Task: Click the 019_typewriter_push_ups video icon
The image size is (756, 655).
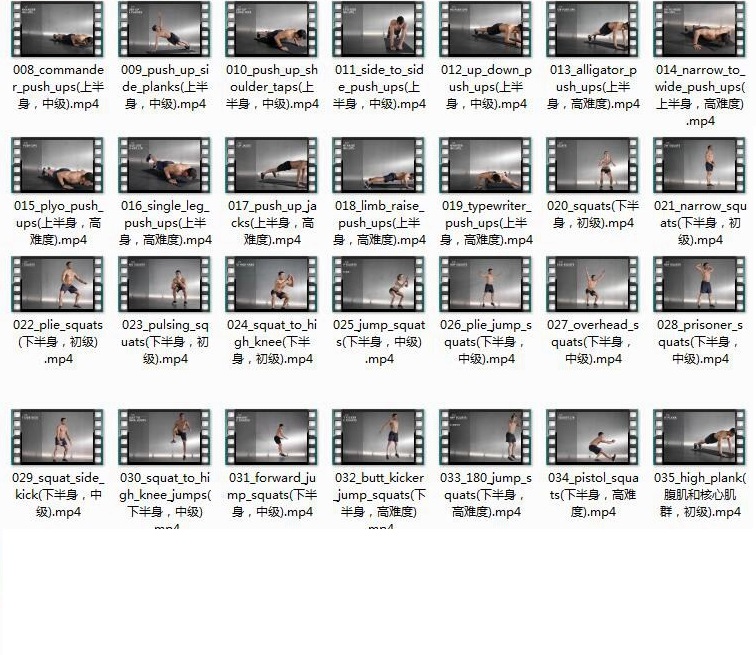Action: [486, 165]
